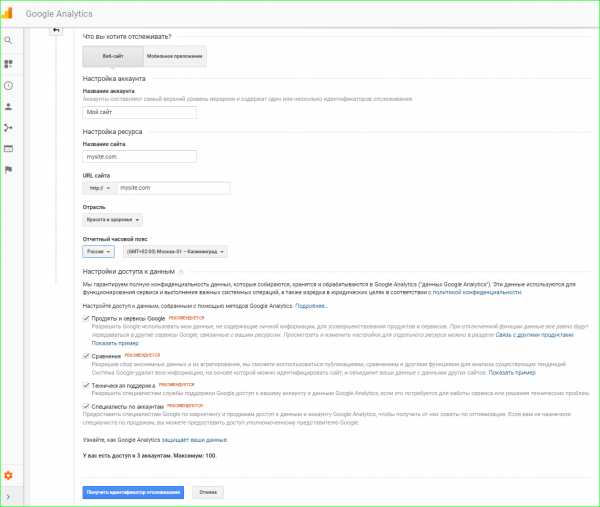Image resolution: width=600 pixels, height=507 pixels.
Task: Open Conversions flag icon in sidebar
Action: pos(8,169)
